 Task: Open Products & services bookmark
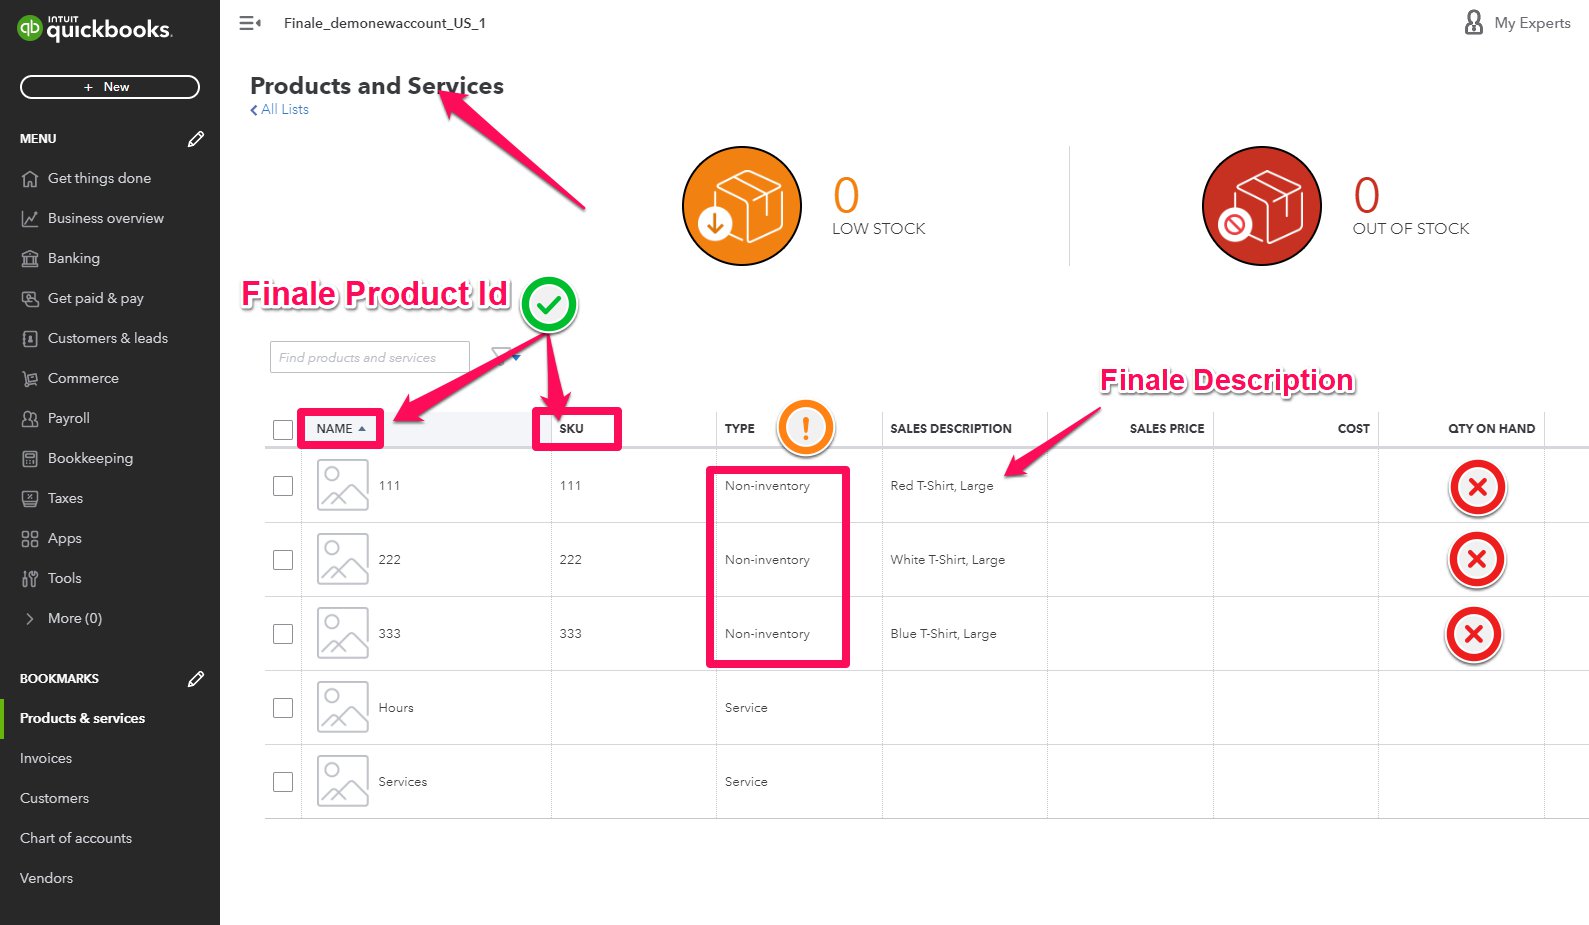pos(82,719)
